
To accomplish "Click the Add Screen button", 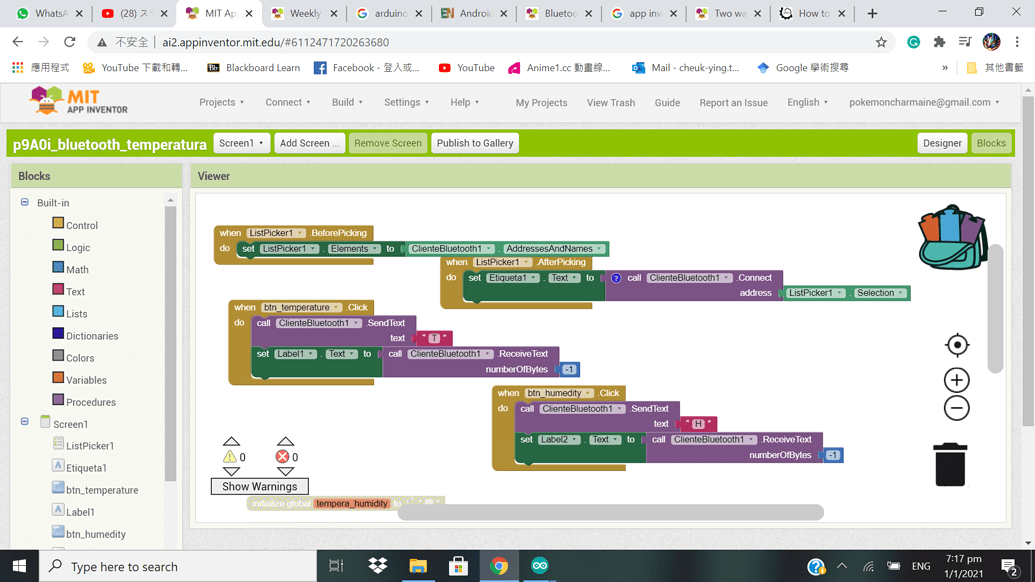I will [309, 142].
